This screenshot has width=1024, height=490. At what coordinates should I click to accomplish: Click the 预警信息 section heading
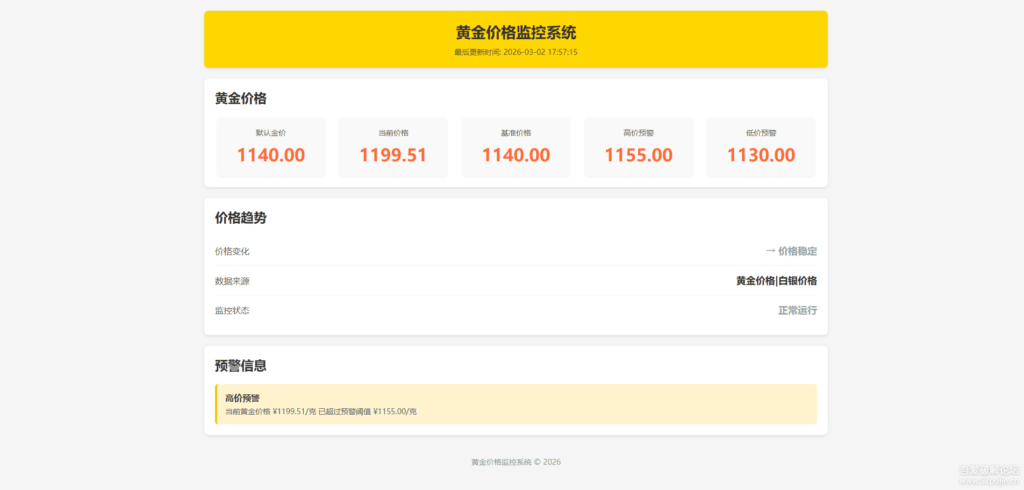(240, 366)
